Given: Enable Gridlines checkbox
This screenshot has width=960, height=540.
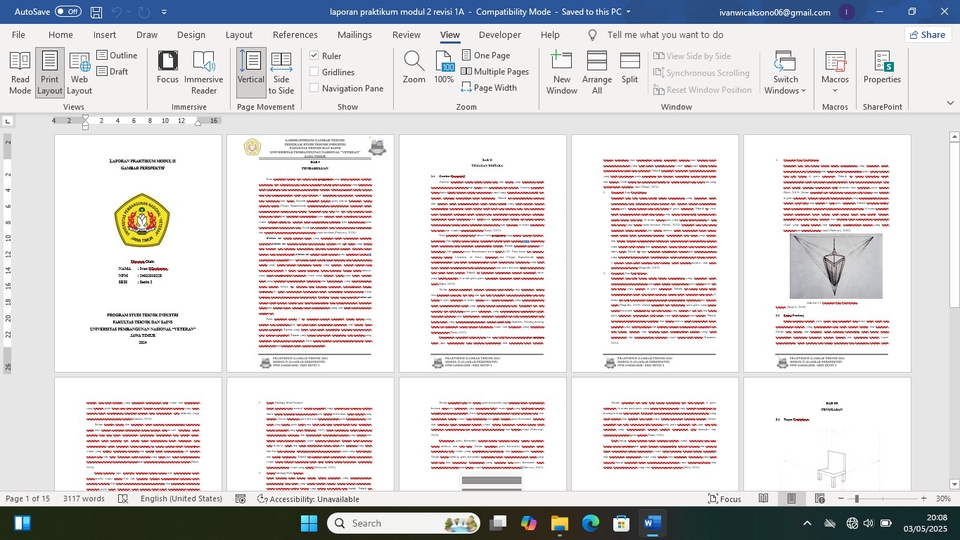Looking at the screenshot, I should coord(314,72).
